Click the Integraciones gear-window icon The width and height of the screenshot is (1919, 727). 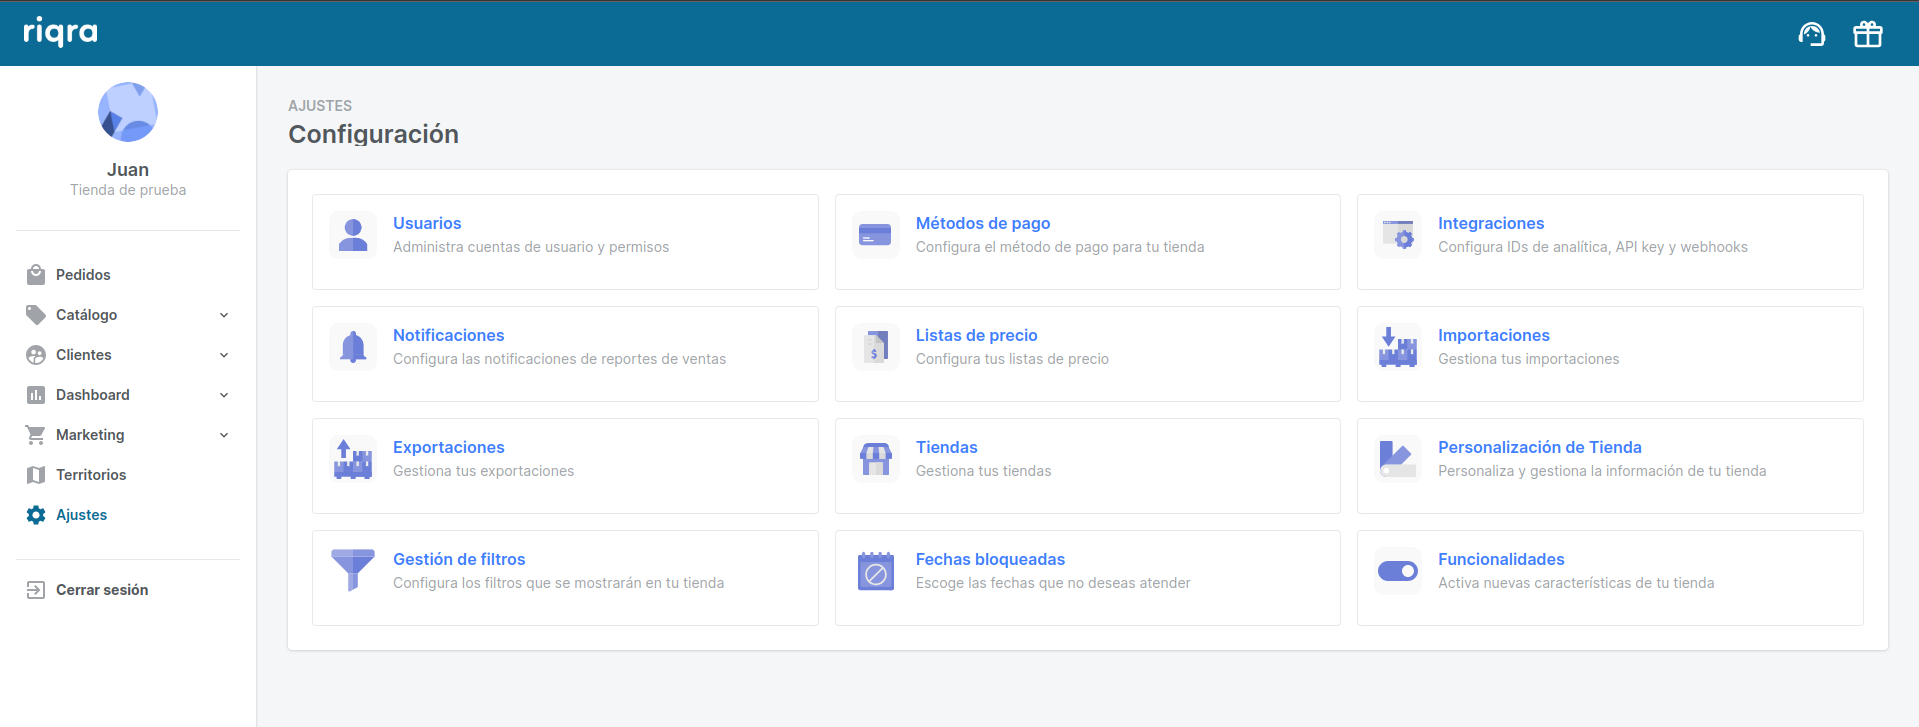(1398, 235)
